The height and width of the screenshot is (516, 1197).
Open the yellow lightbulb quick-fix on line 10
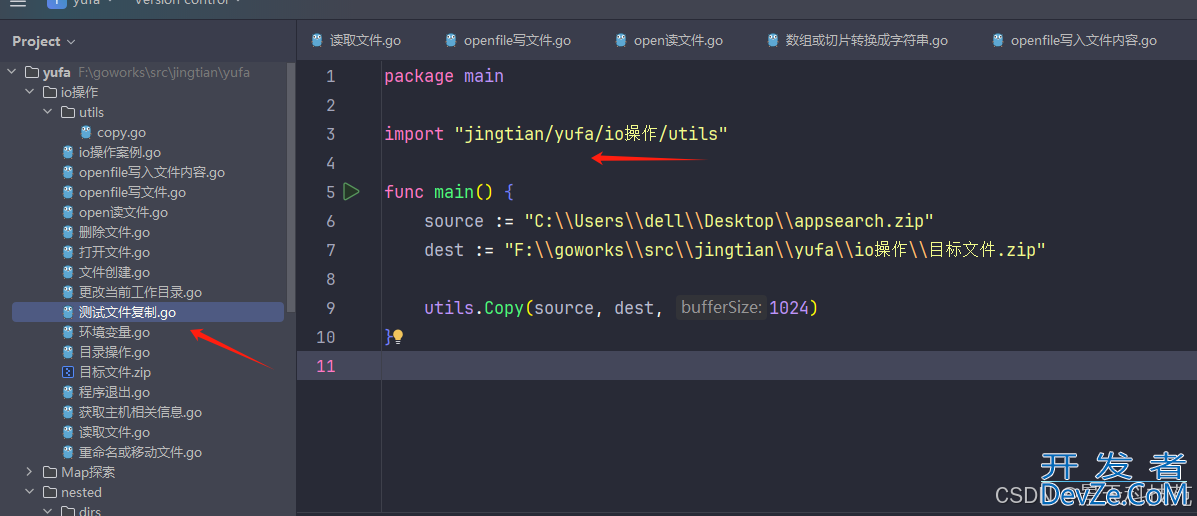point(397,337)
